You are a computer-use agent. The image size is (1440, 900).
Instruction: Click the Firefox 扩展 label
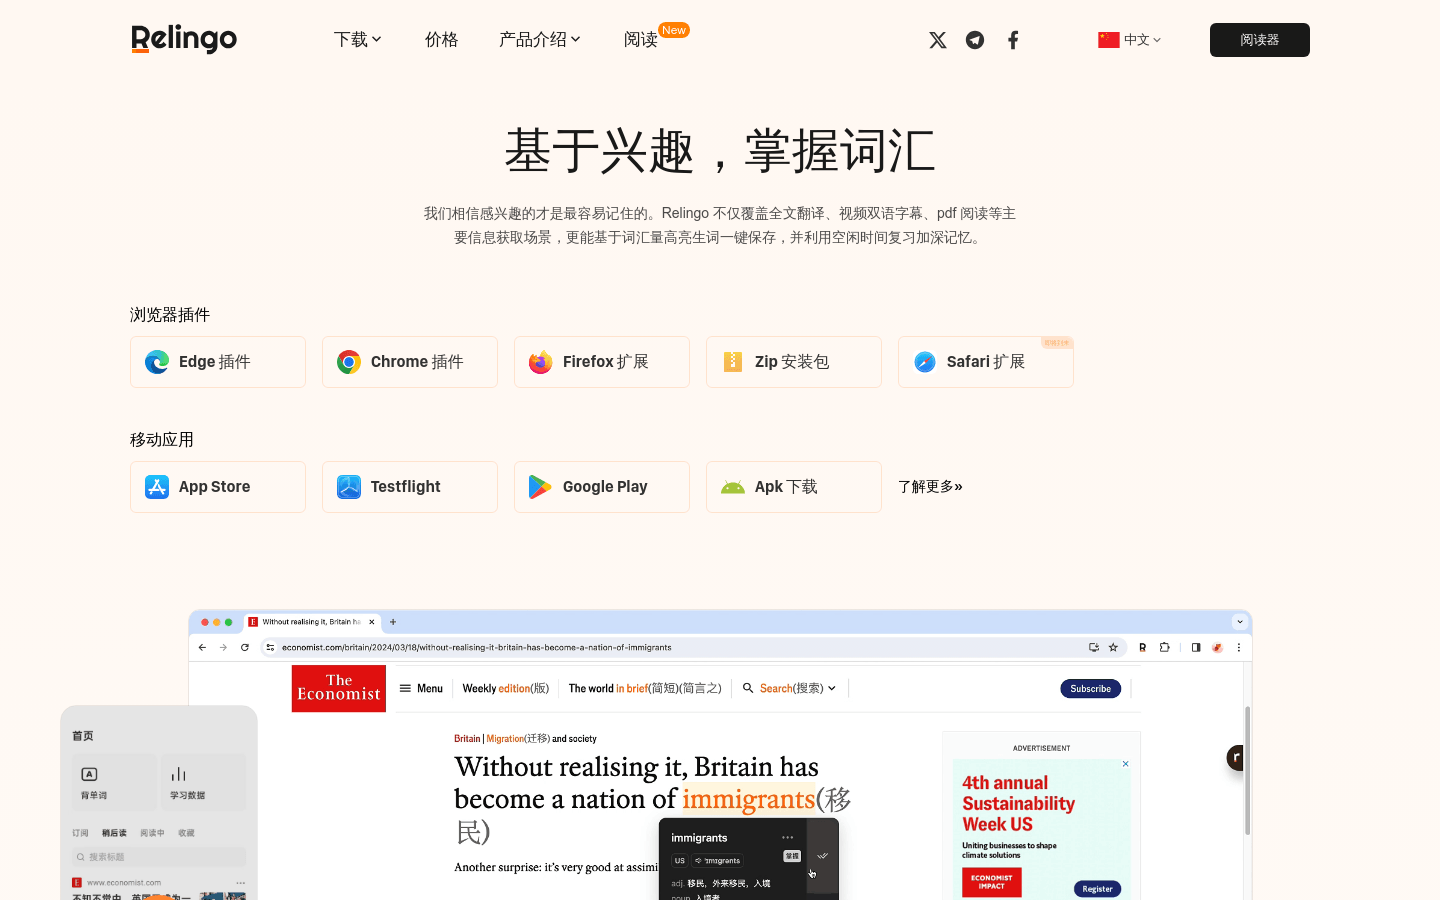pos(606,362)
